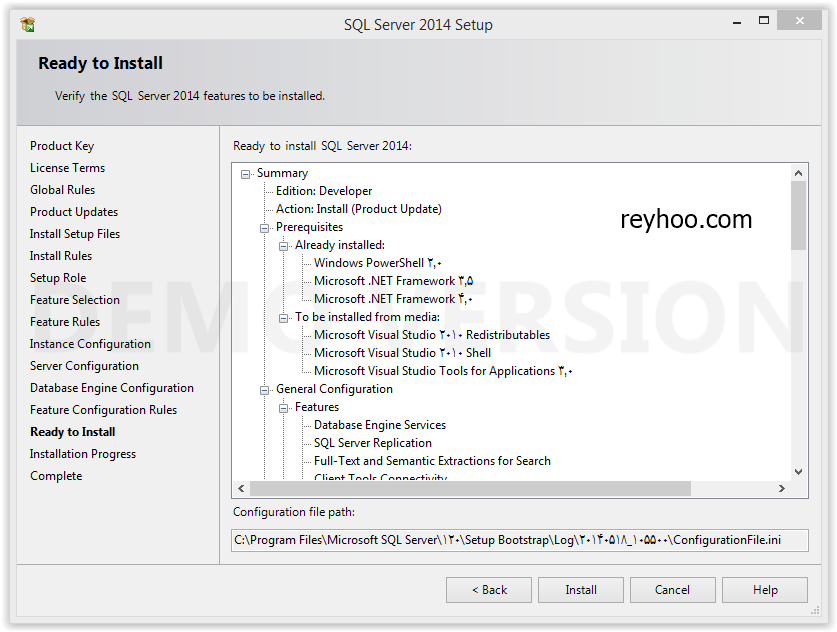
Task: Select the Setup Role step
Action: [x=58, y=278]
